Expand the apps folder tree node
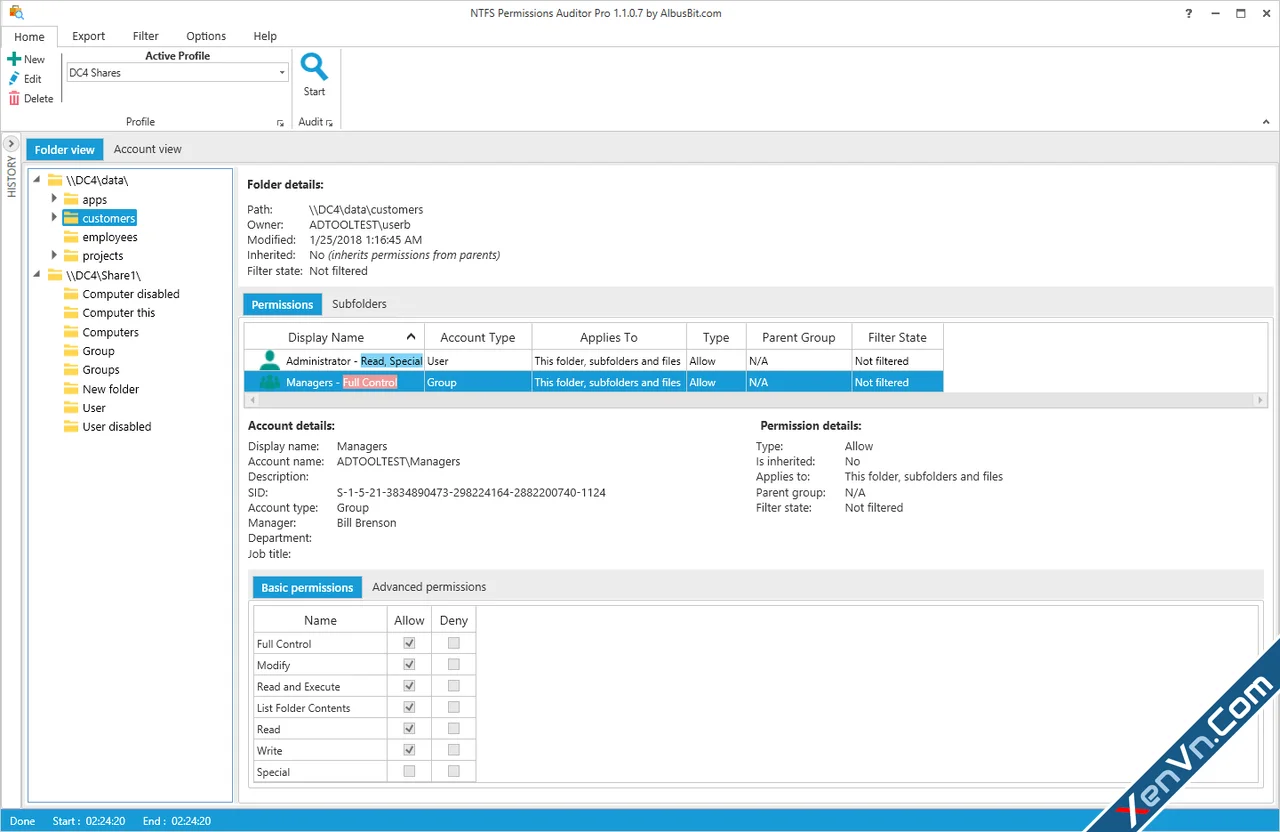 pos(54,199)
